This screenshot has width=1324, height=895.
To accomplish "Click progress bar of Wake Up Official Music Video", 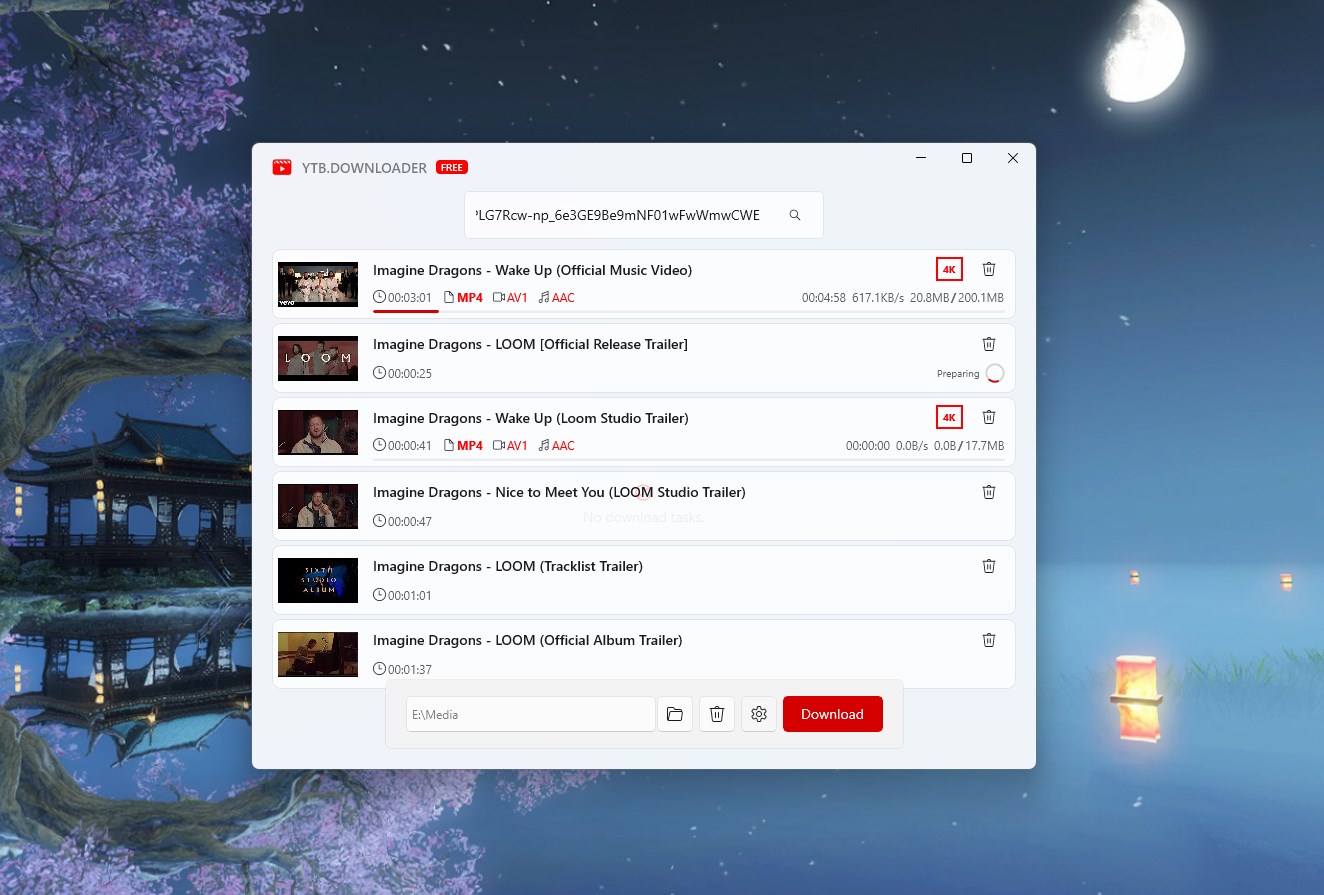I will (689, 311).
